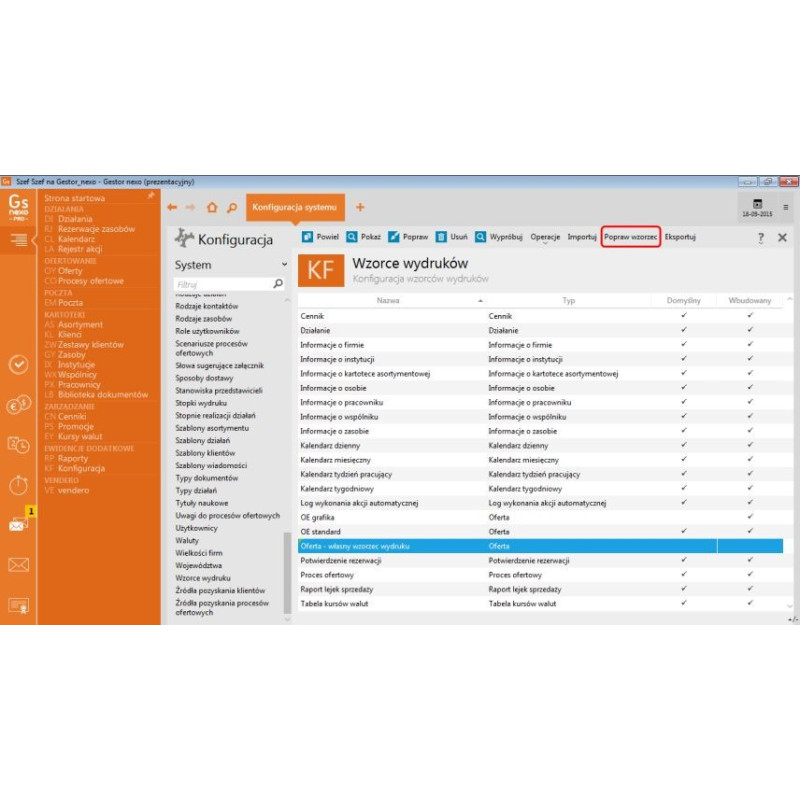Click the Eksportuj button

tap(680, 237)
